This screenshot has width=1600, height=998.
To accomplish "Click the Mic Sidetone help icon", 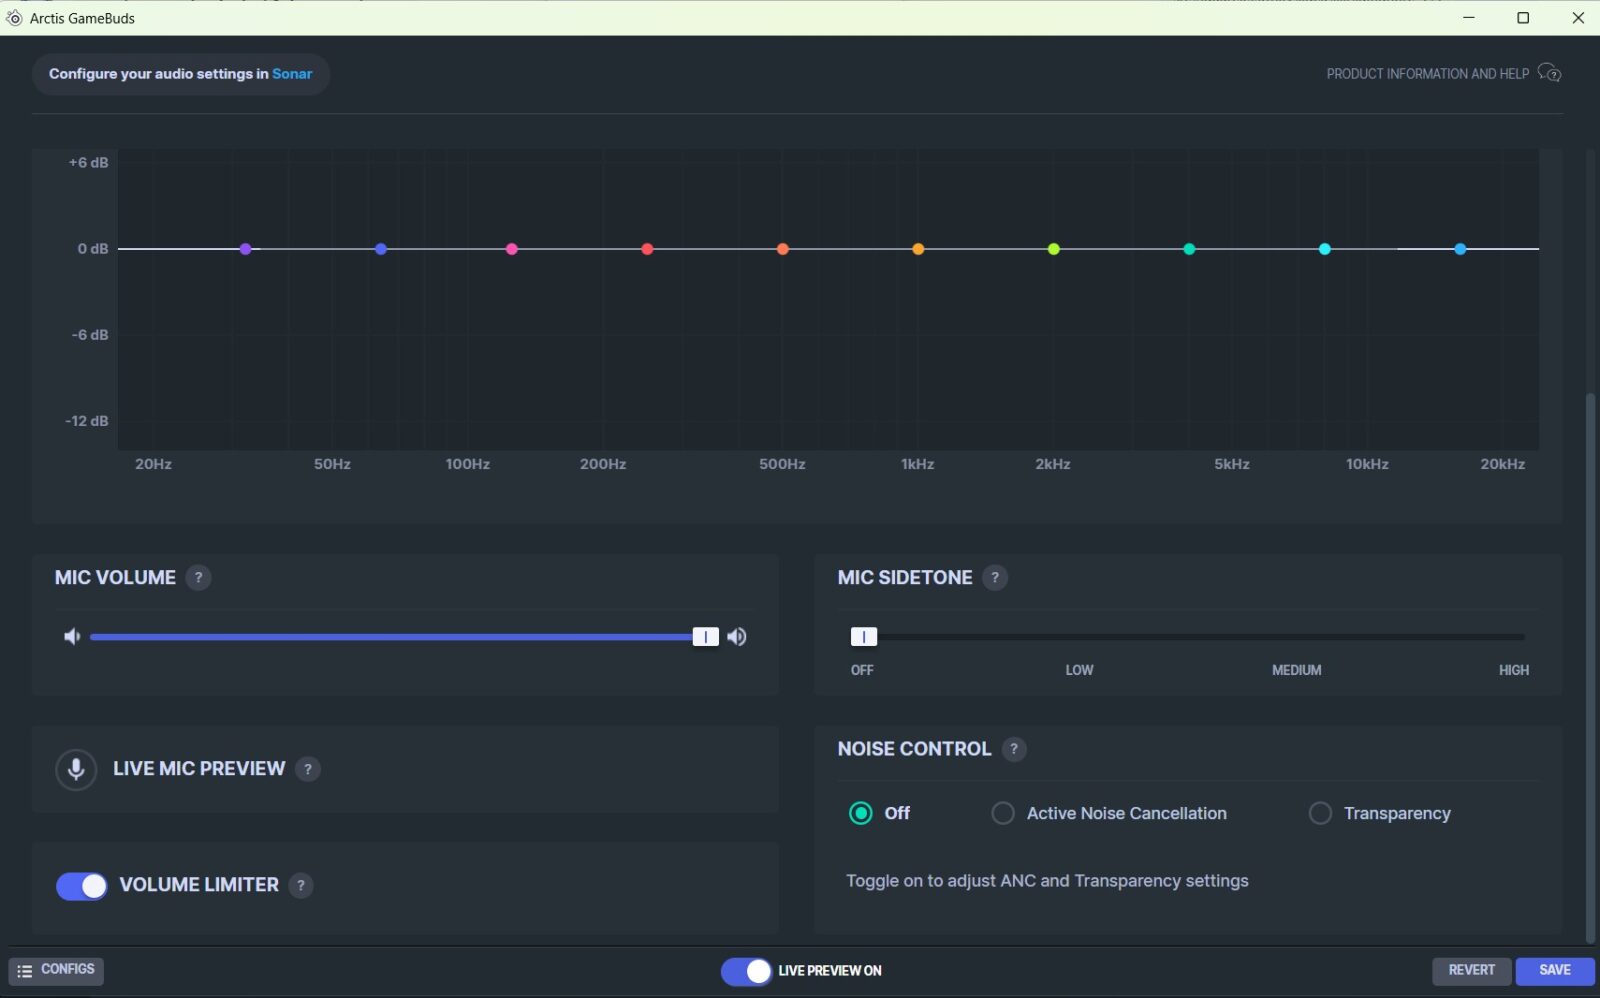I will tap(994, 578).
